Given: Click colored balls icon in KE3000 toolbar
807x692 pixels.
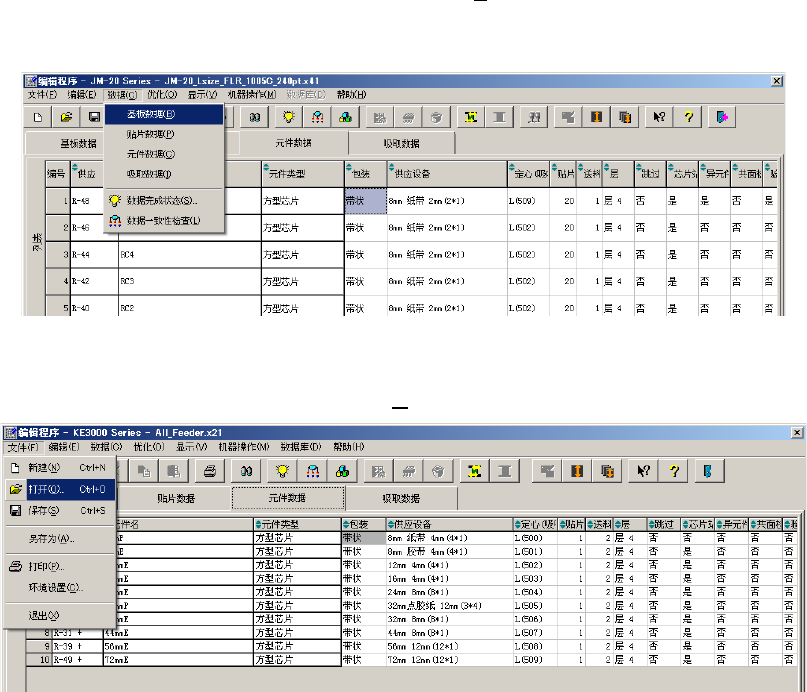Looking at the screenshot, I should pos(342,471).
